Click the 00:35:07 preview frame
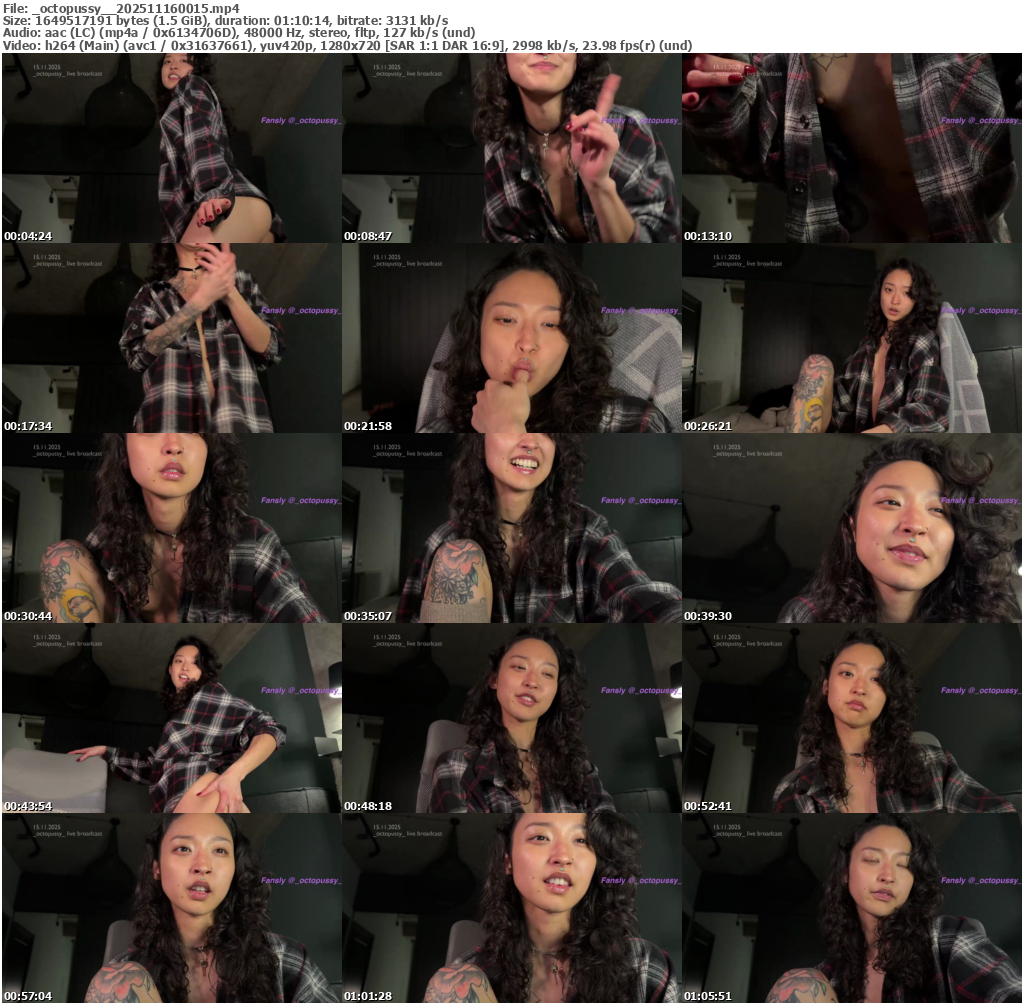 pos(512,528)
